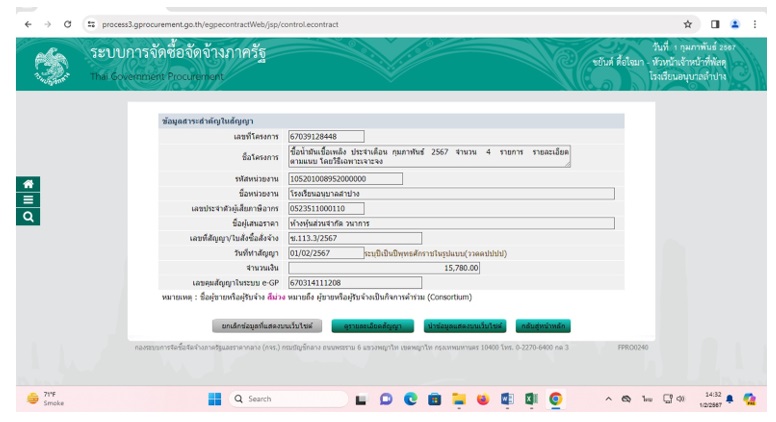The image size is (776, 422).
Task: Open the browser side panel icon
Action: click(x=715, y=24)
